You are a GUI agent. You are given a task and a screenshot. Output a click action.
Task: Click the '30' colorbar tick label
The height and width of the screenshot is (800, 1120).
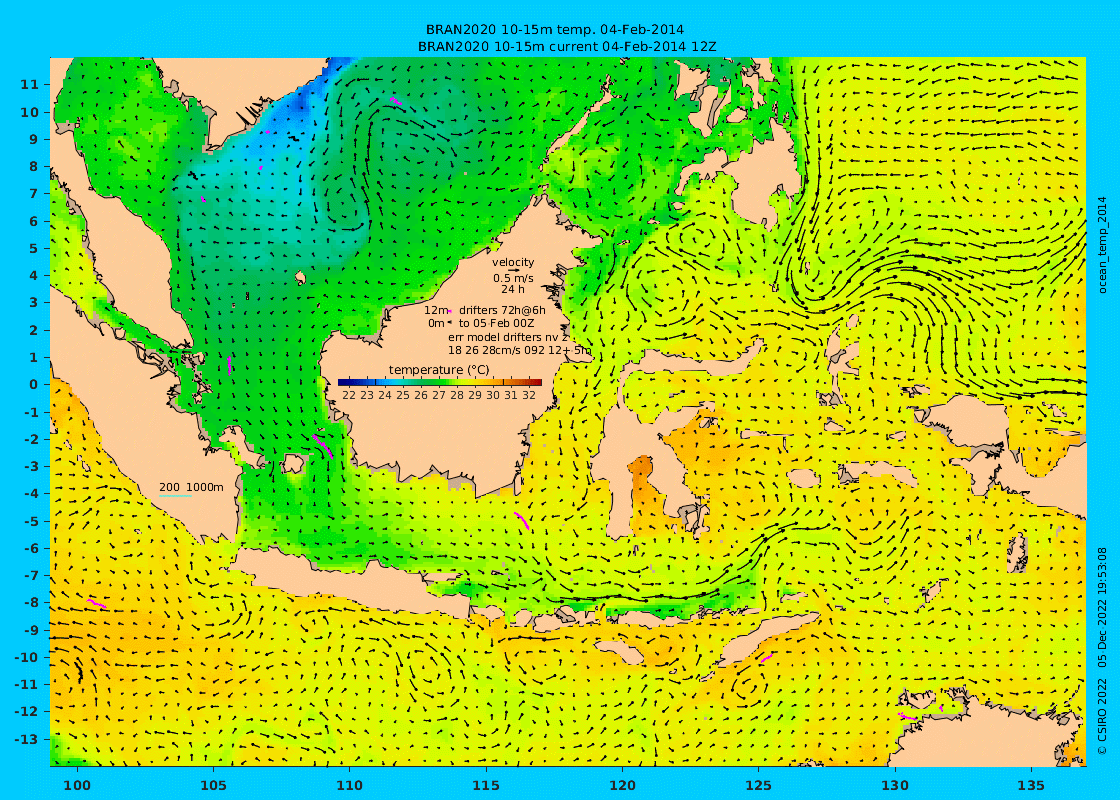coord(493,395)
